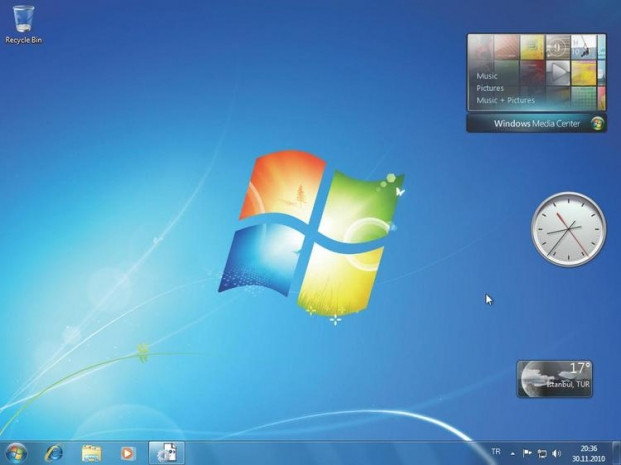Screen dimensions: 621x465
Task: Select Music in the Media Center gadget
Action: pos(487,76)
